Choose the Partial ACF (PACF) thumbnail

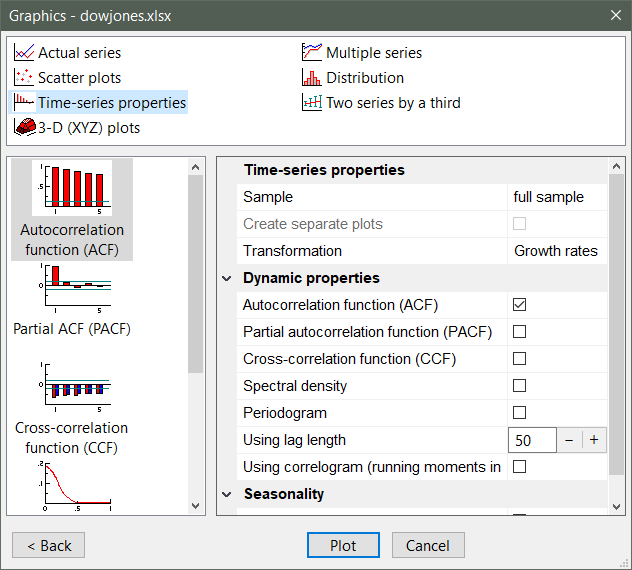[x=72, y=290]
